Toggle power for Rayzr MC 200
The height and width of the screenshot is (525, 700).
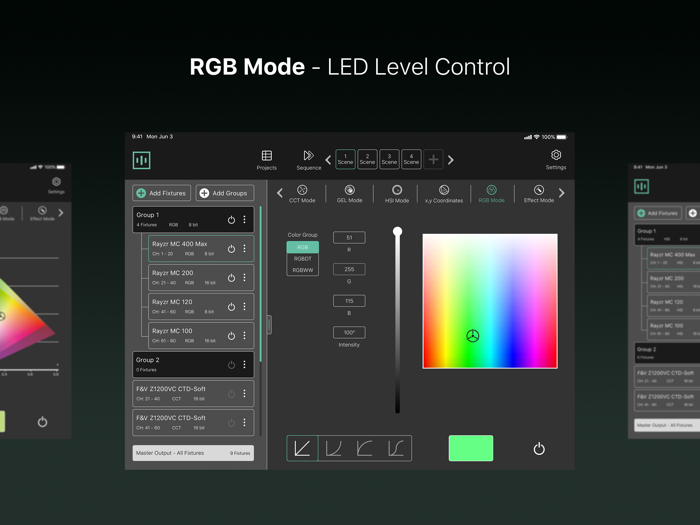pyautogui.click(x=231, y=278)
